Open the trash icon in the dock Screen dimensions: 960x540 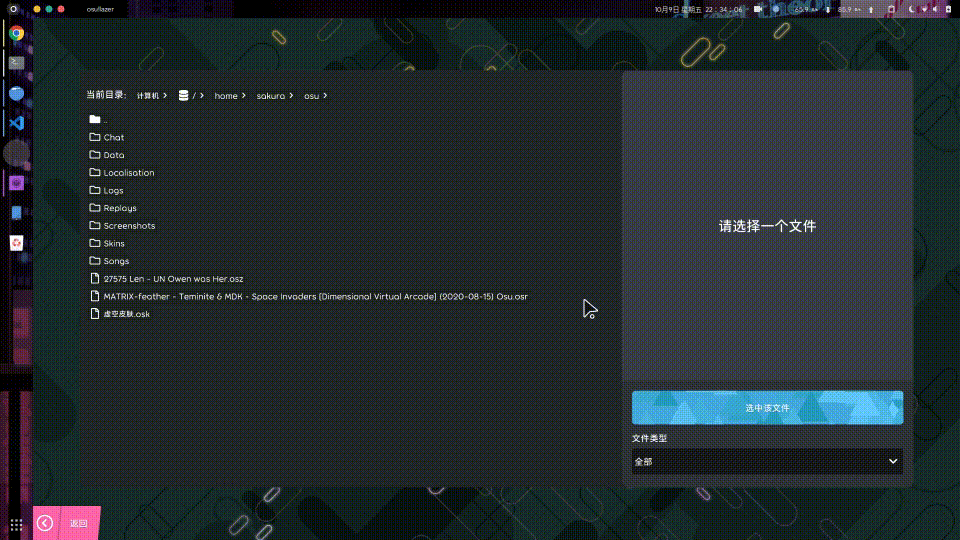point(17,243)
